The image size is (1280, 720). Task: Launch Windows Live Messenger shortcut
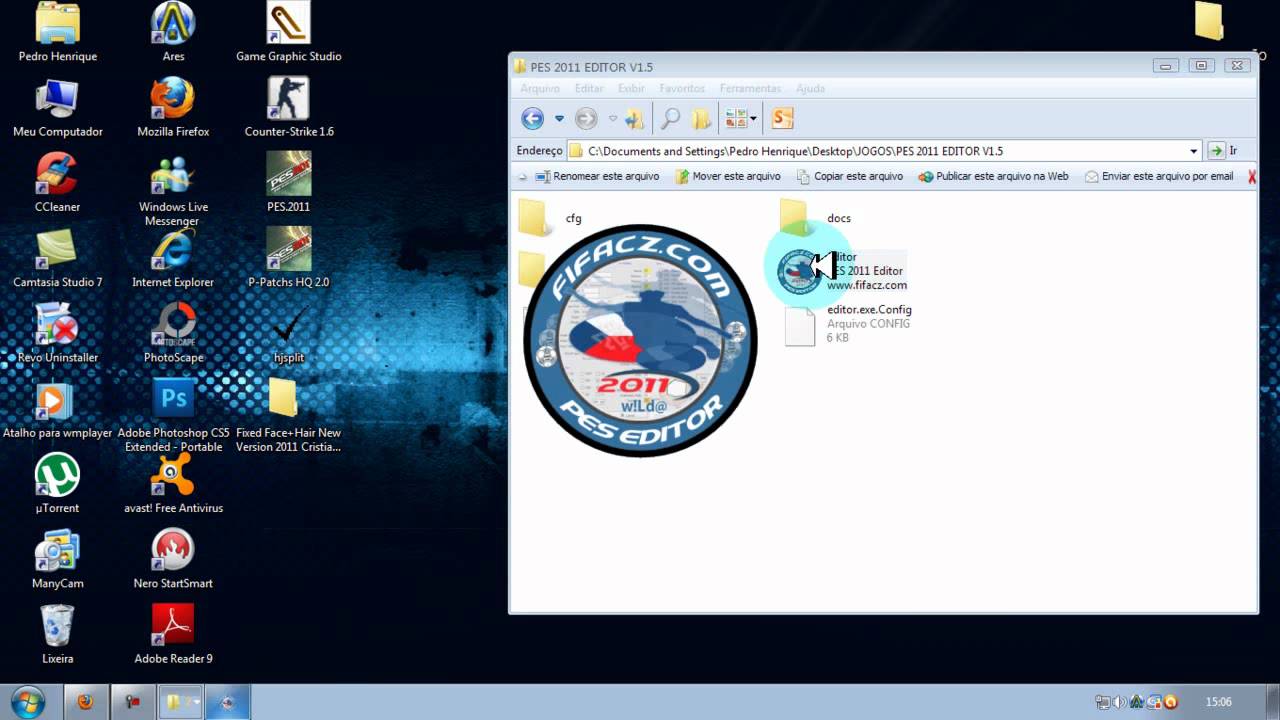click(173, 173)
